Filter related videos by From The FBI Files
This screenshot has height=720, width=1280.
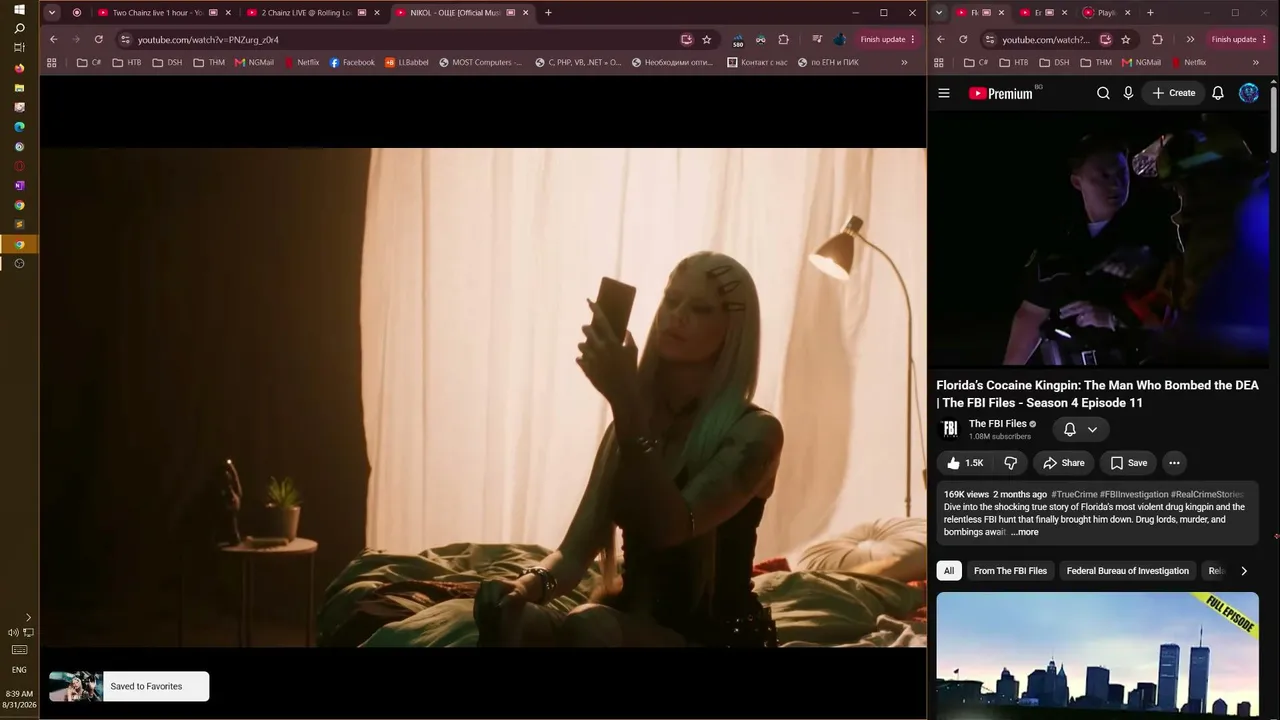pos(1010,571)
